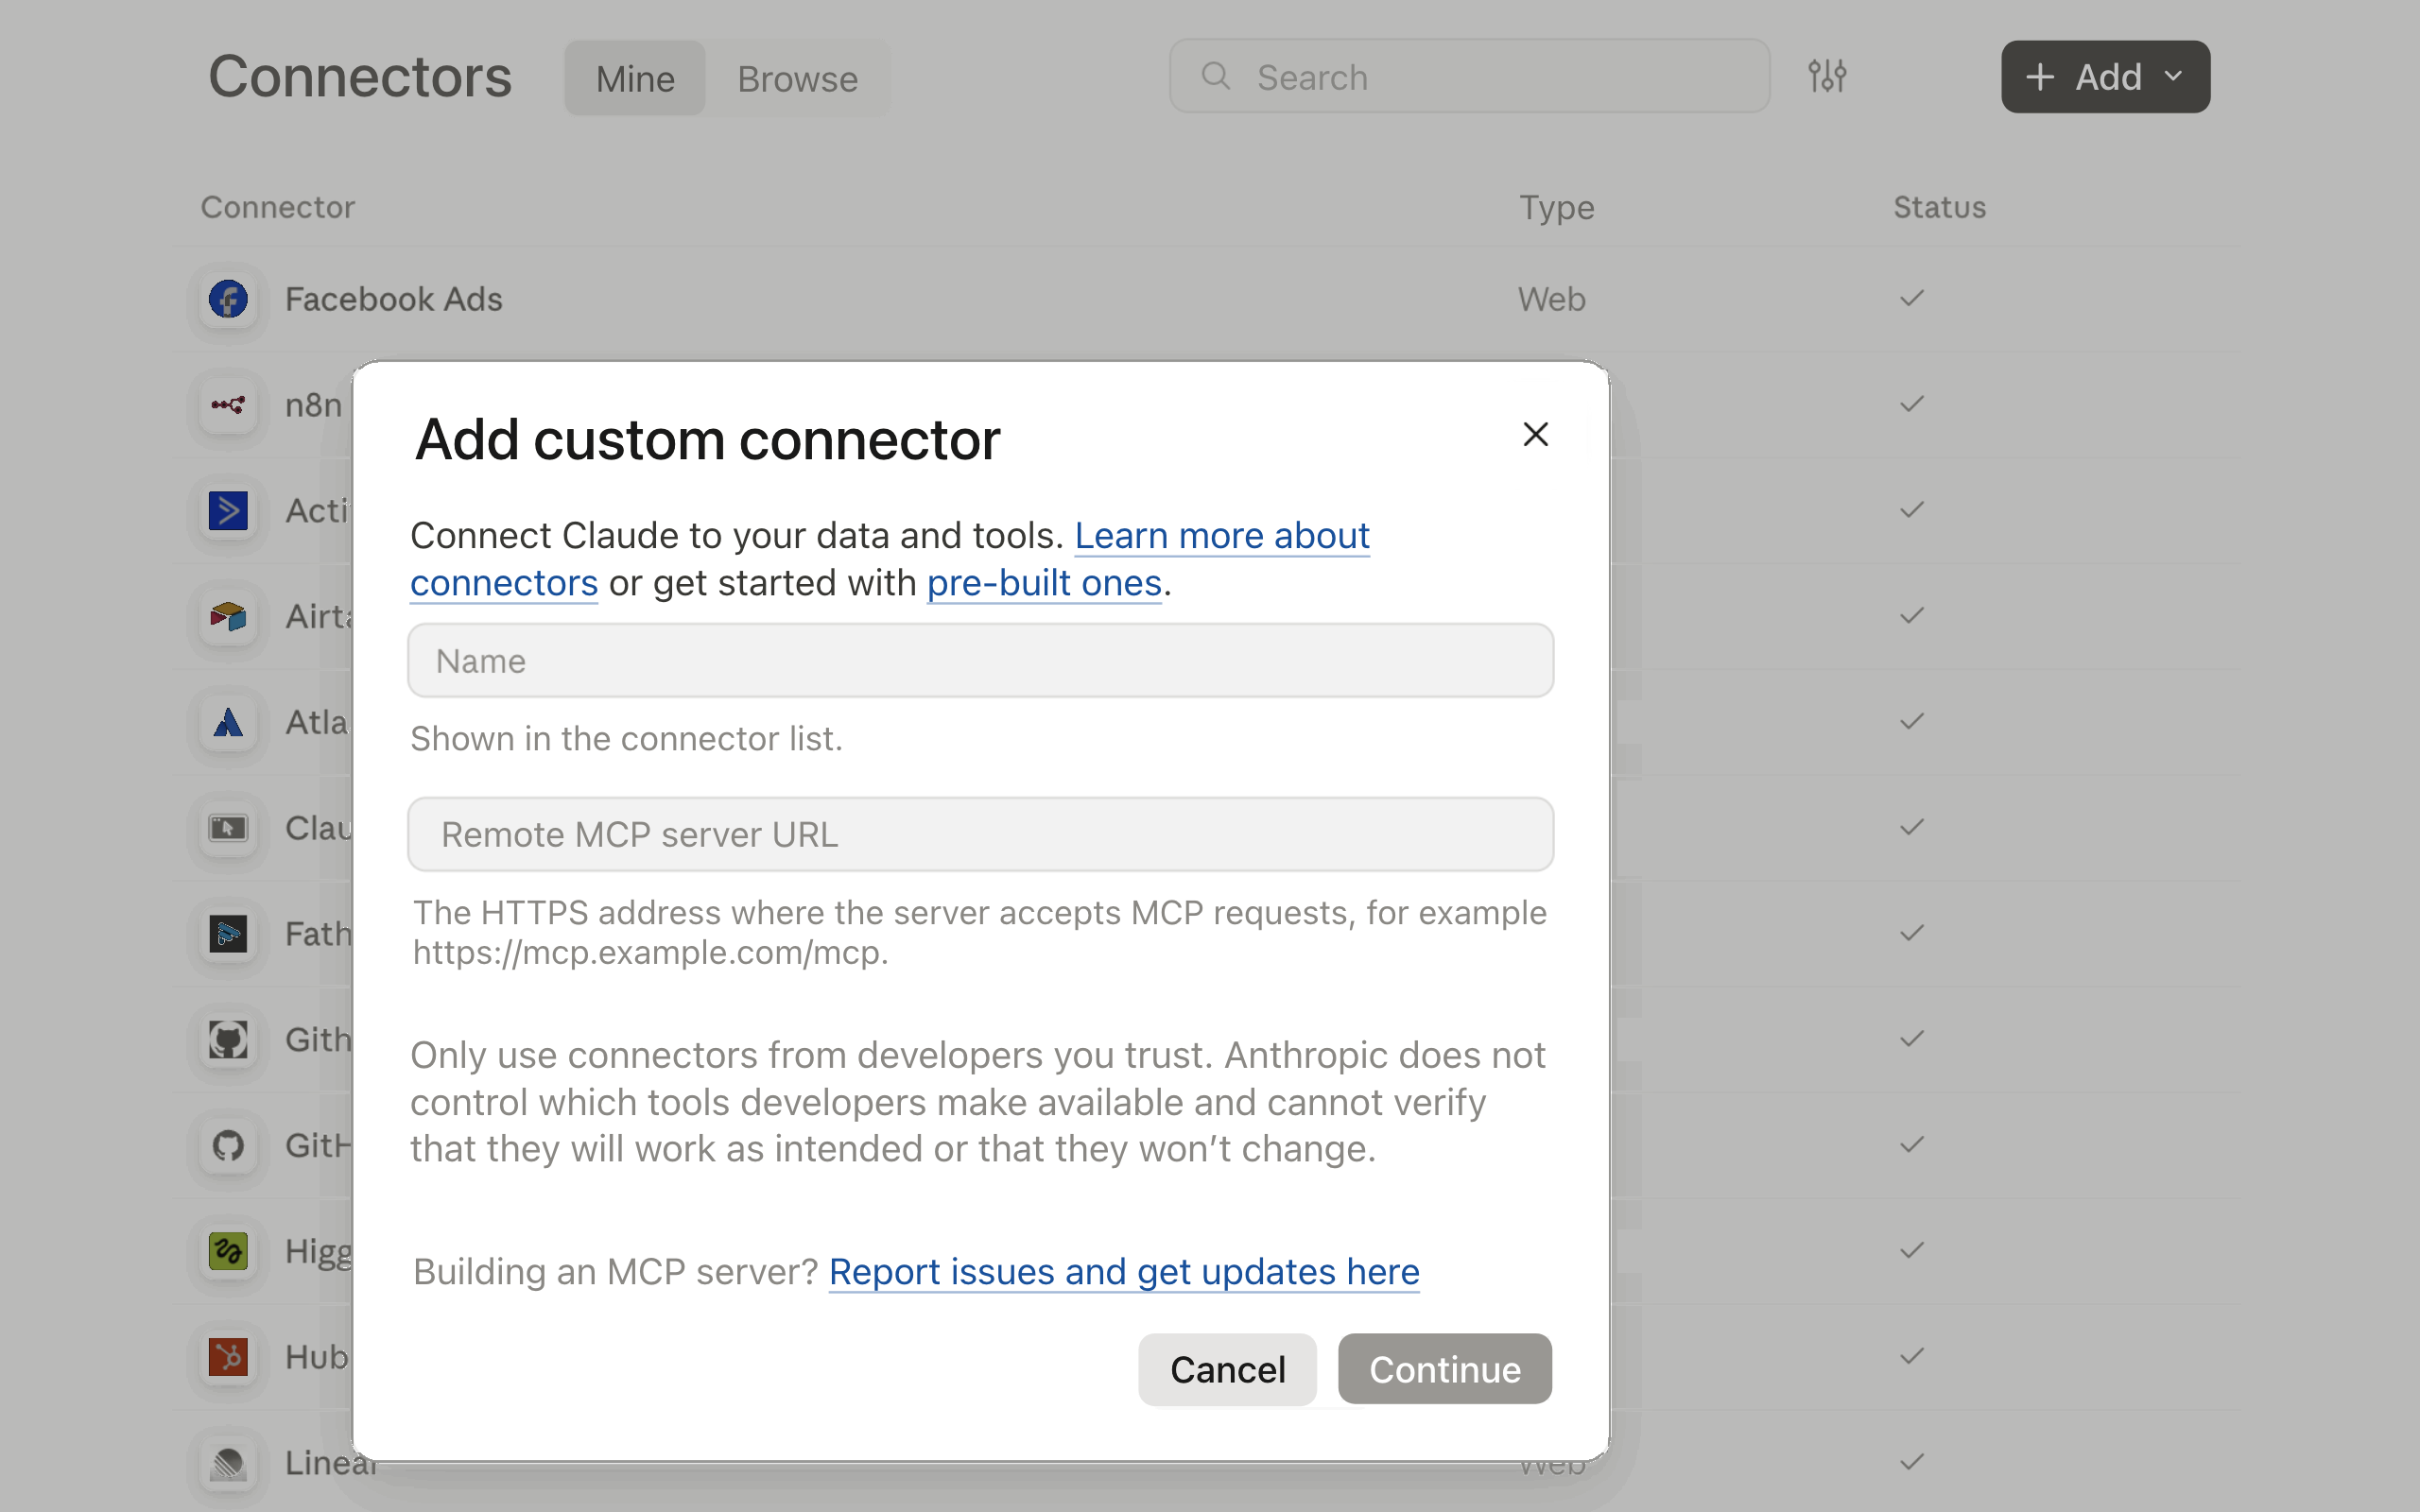This screenshot has width=2420, height=1512.
Task: Click the status checkmark in Linear row
Action: pos(1911,1463)
